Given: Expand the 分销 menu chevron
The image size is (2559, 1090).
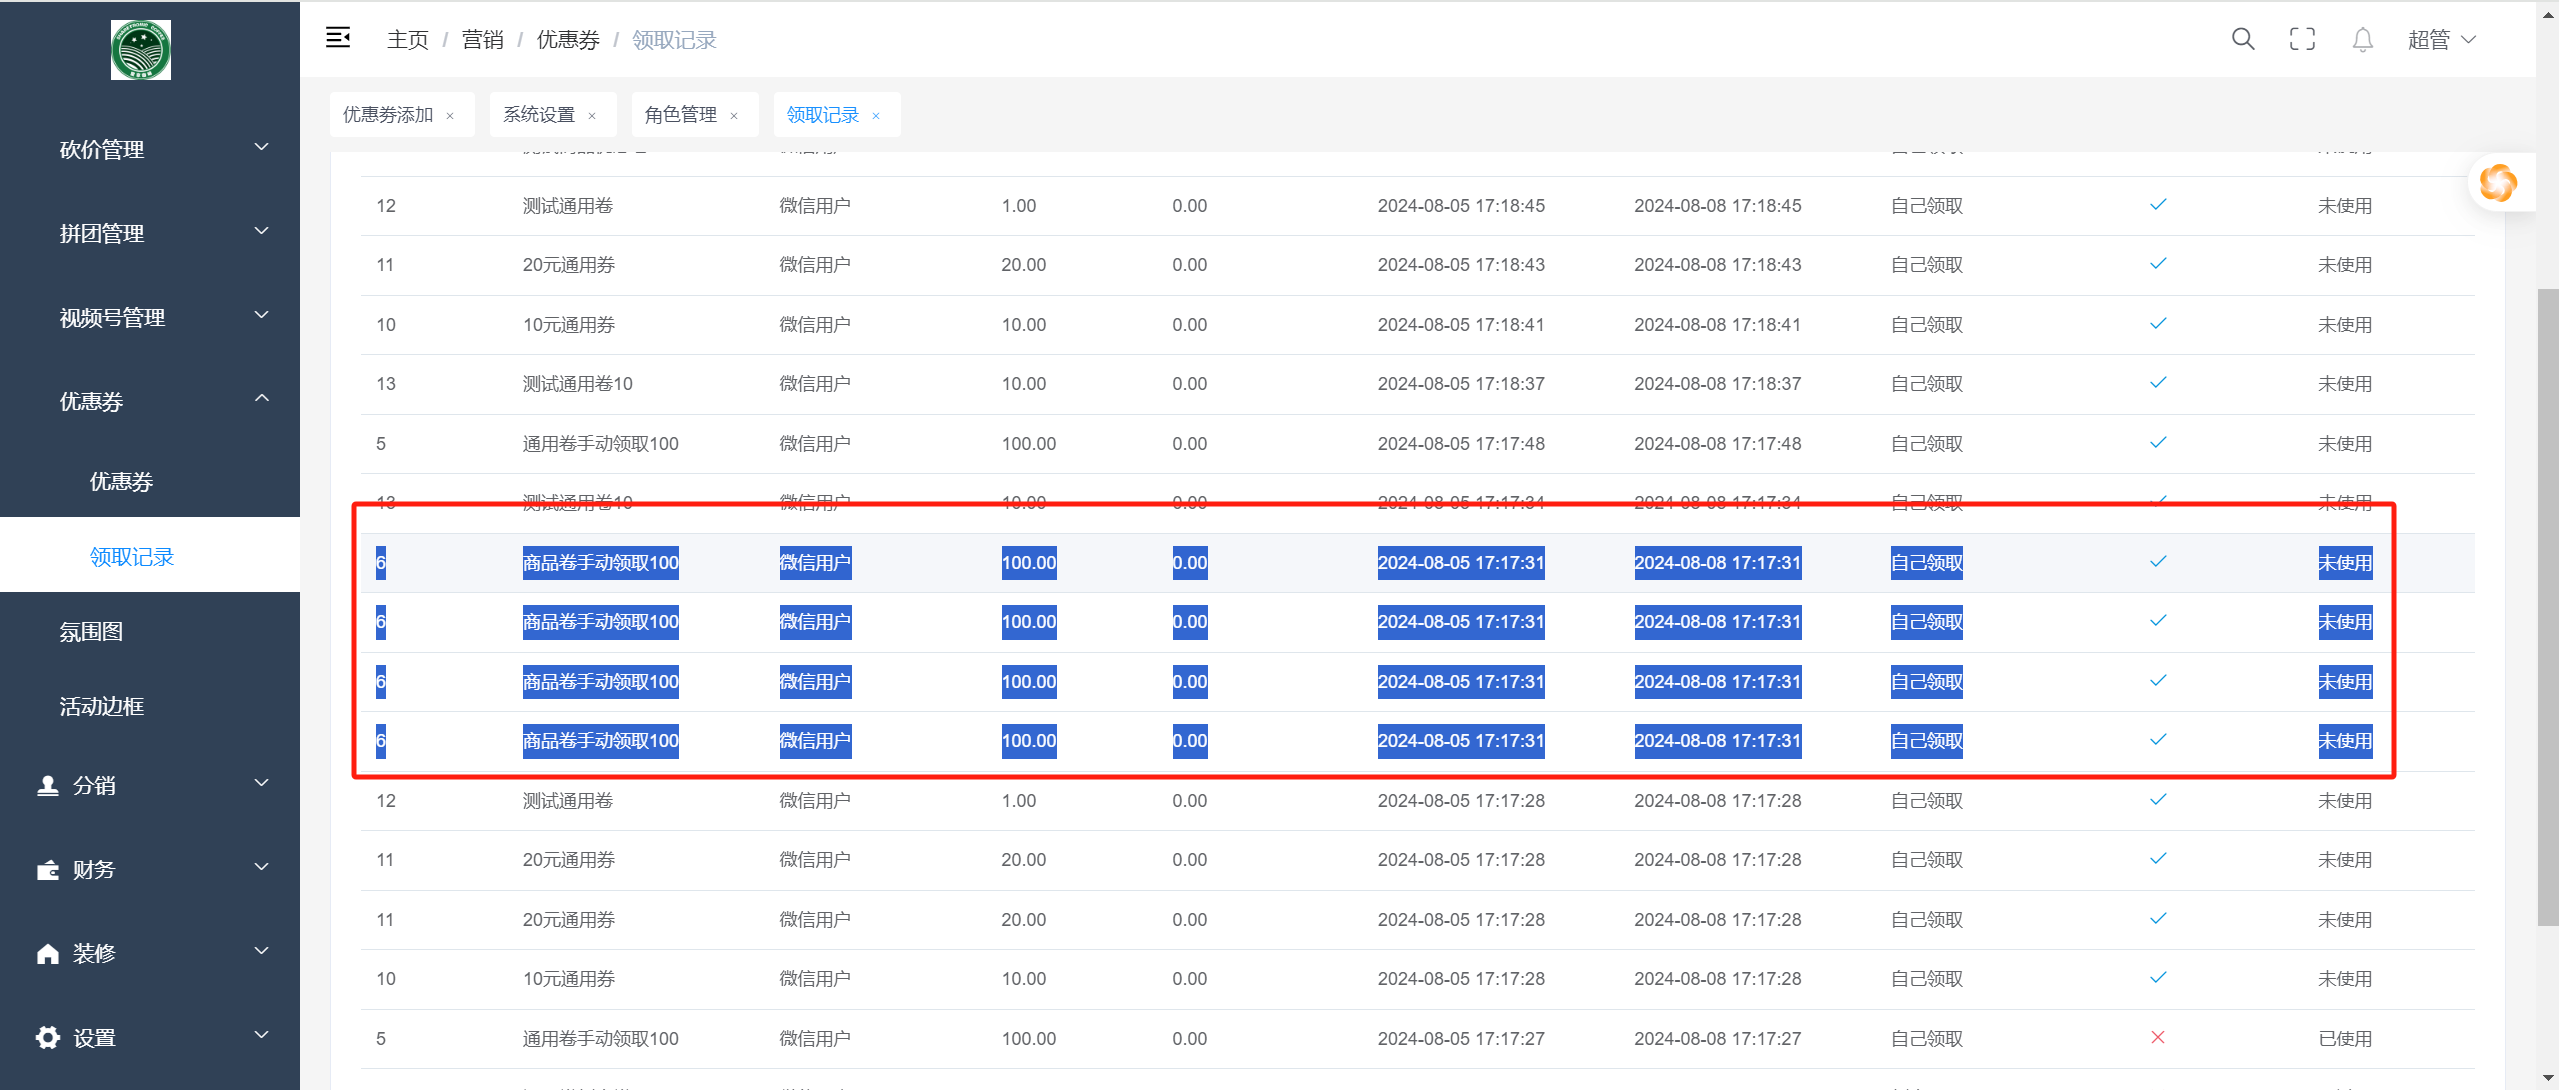Looking at the screenshot, I should (262, 783).
